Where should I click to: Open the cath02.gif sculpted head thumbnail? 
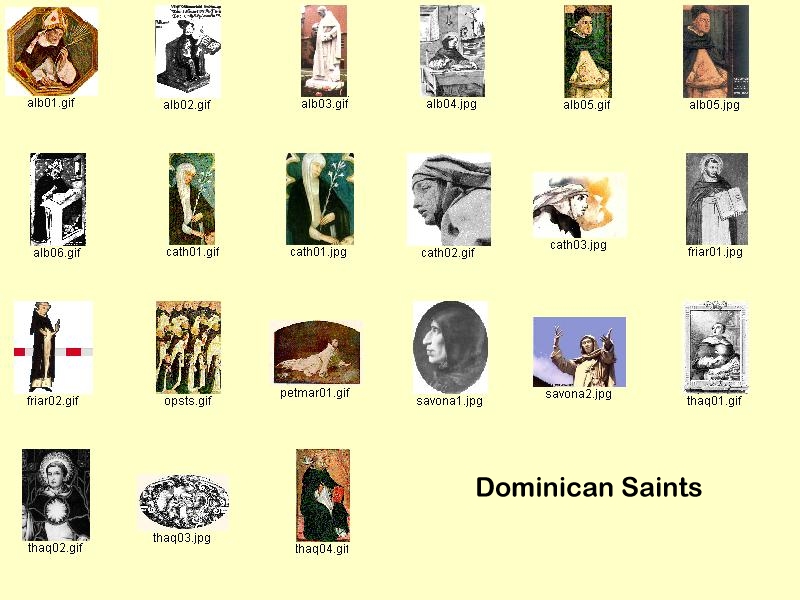point(449,199)
